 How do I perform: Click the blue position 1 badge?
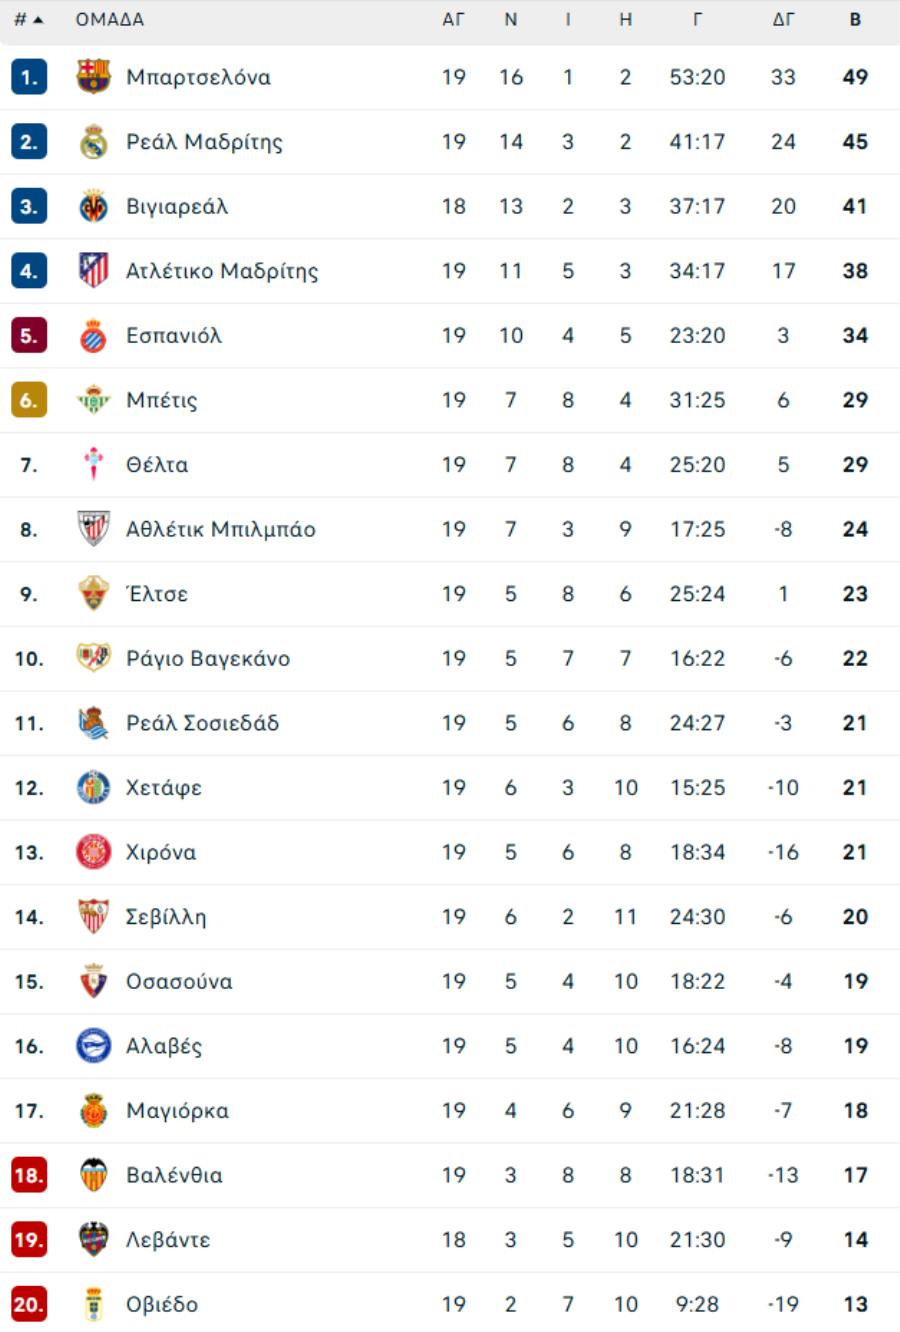29,77
